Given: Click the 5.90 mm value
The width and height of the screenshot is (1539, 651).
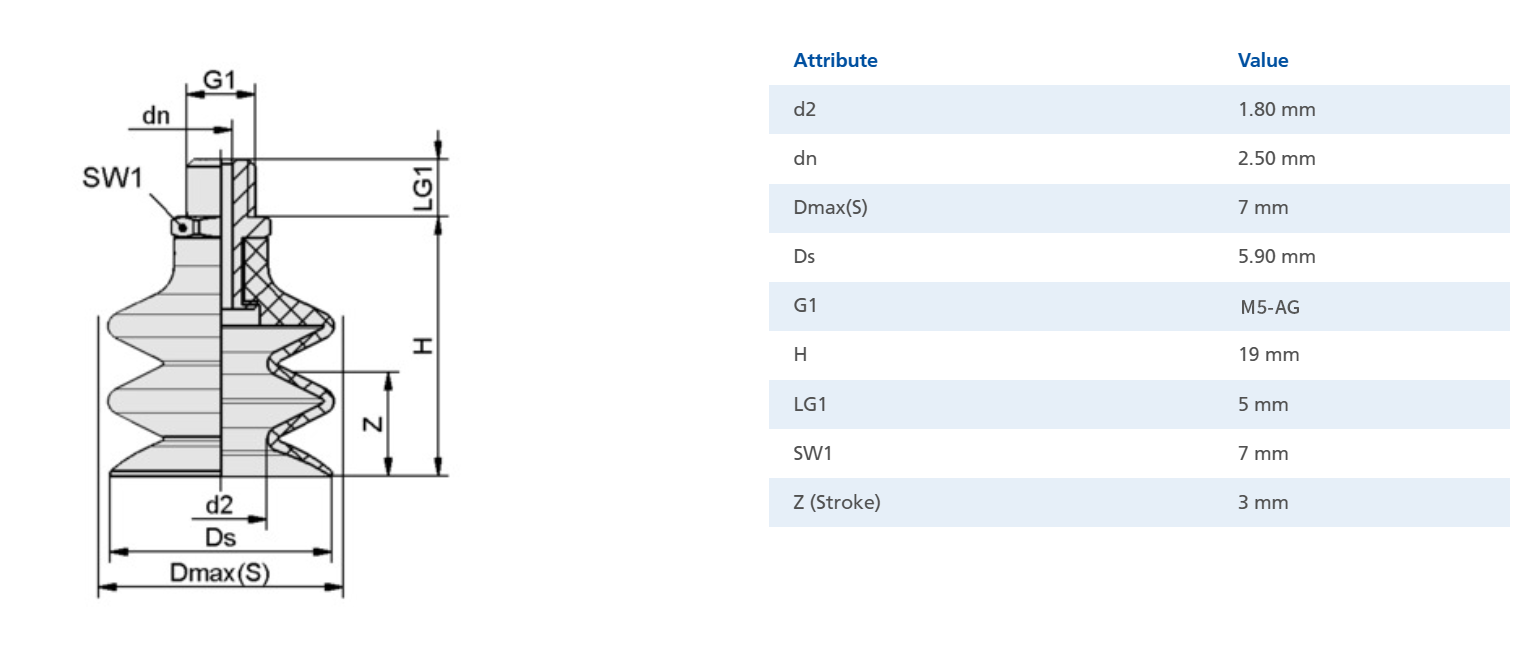Looking at the screenshot, I should point(1277,256).
